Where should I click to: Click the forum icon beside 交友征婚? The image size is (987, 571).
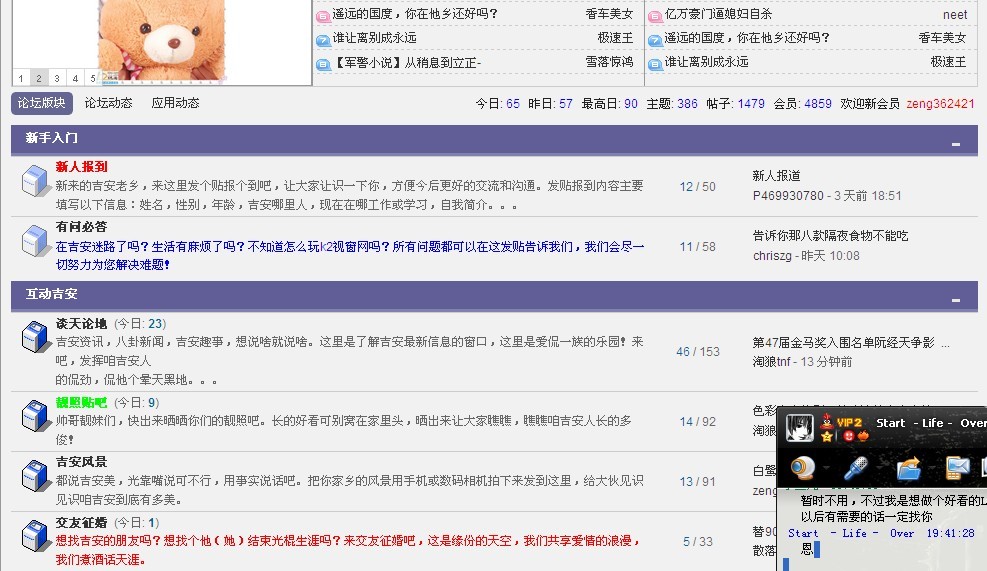point(35,536)
